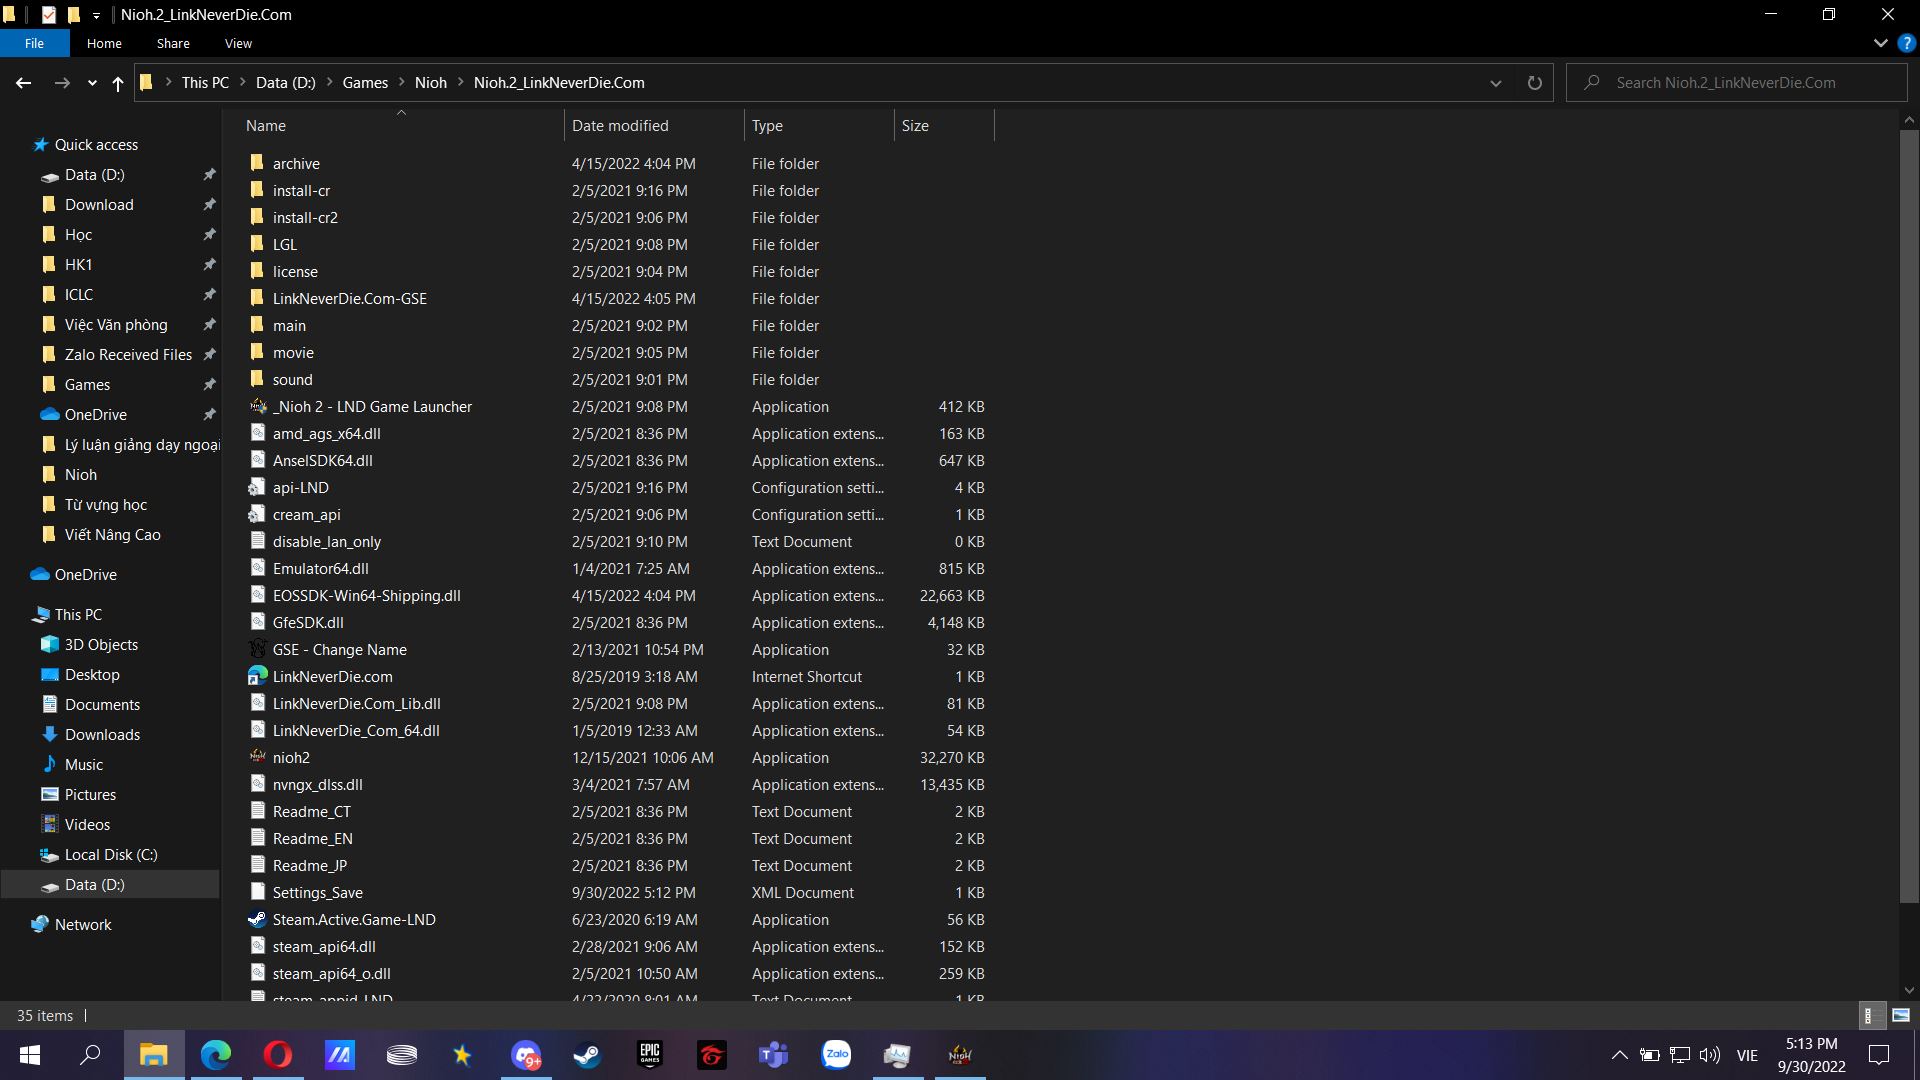Image resolution: width=1920 pixels, height=1080 pixels.
Task: Open Zalo Received Files in sidebar
Action: [128, 355]
